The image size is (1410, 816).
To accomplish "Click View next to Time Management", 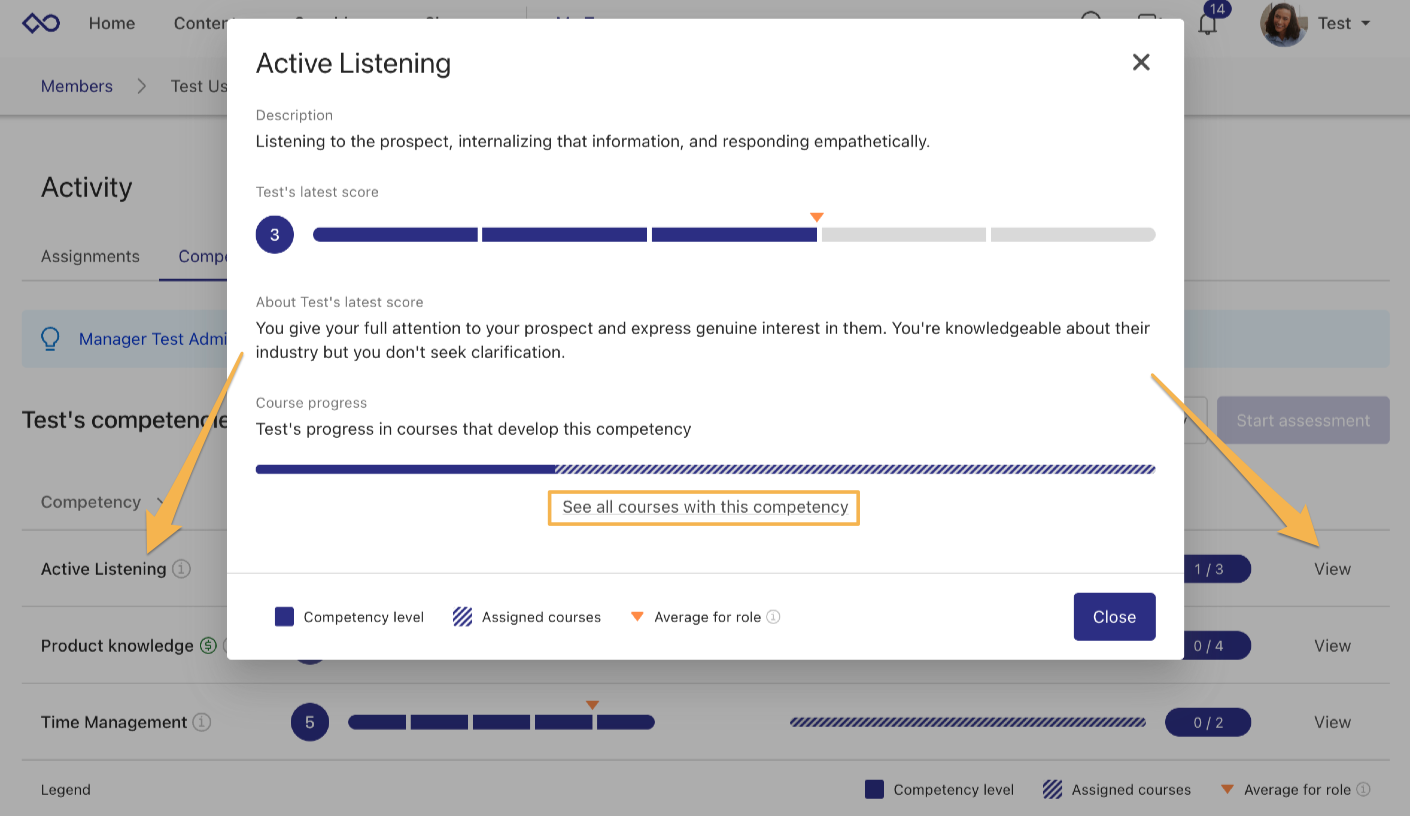I will (1332, 722).
